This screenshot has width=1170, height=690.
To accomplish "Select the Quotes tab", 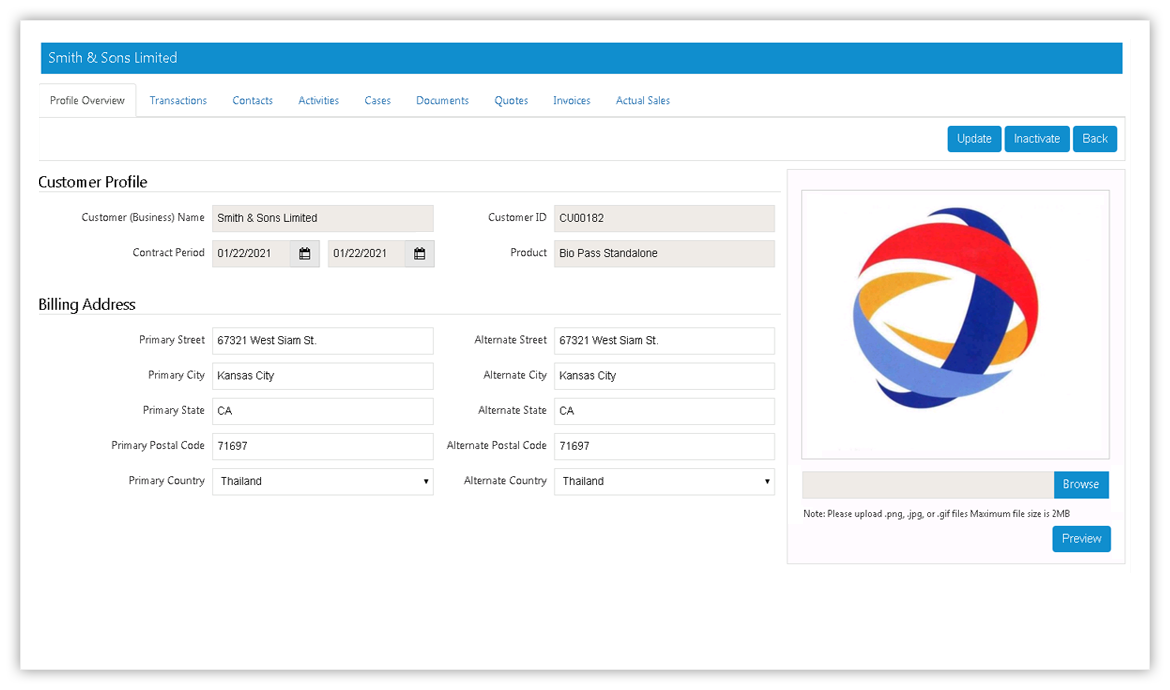I will point(511,101).
